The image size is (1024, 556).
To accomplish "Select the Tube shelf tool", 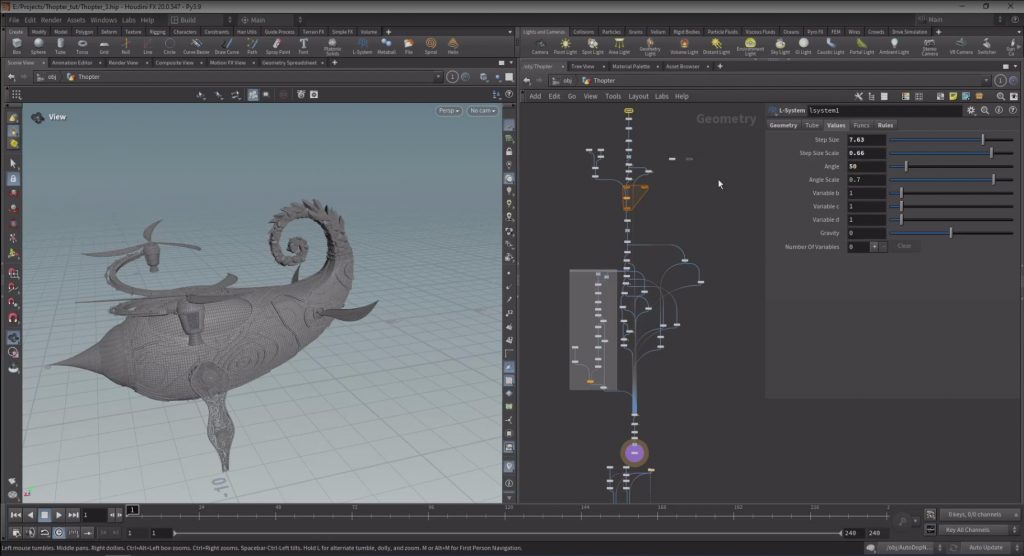I will pyautogui.click(x=60, y=46).
